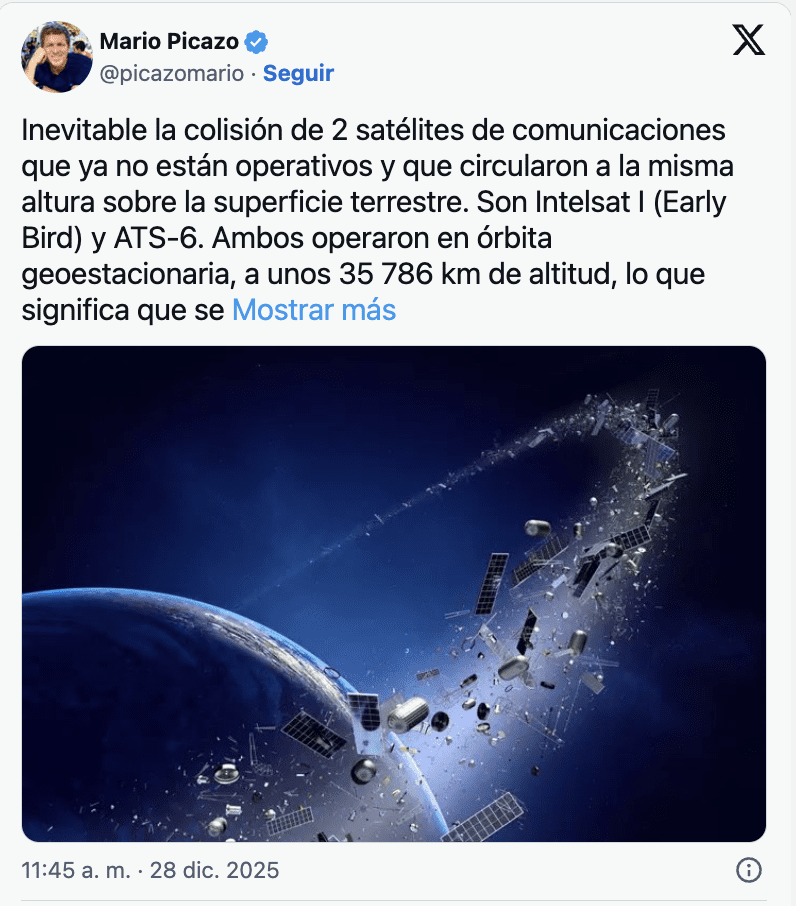Click the date 28 dic. 2025
796x906 pixels.
point(214,870)
